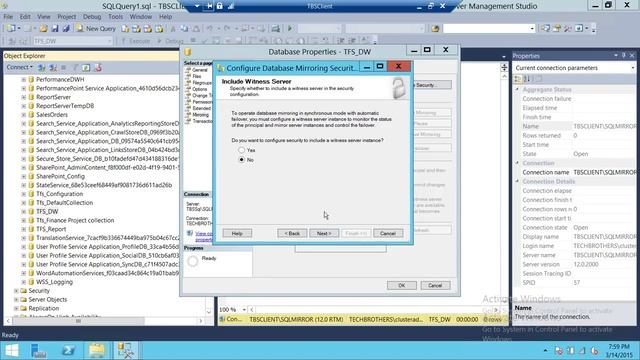The image size is (640, 360).
Task: Click the Open File folder icon in toolbar
Action: click(43, 29)
